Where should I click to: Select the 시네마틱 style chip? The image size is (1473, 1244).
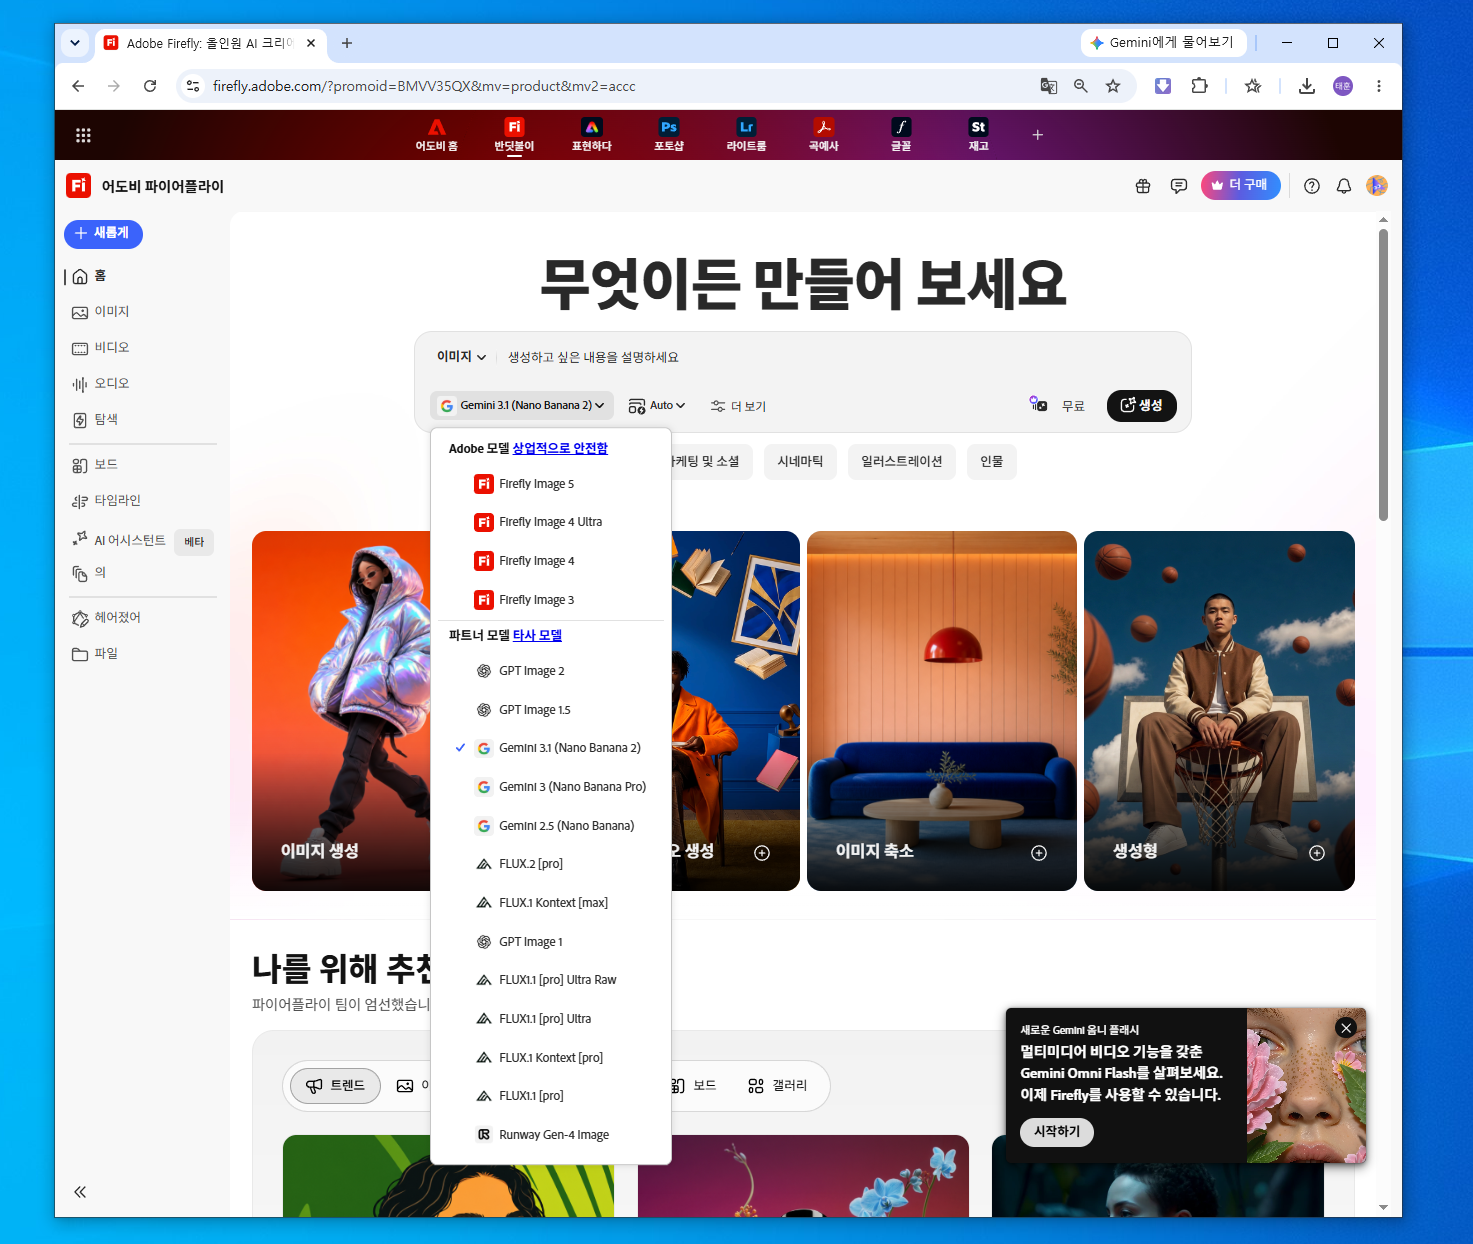[x=800, y=462]
